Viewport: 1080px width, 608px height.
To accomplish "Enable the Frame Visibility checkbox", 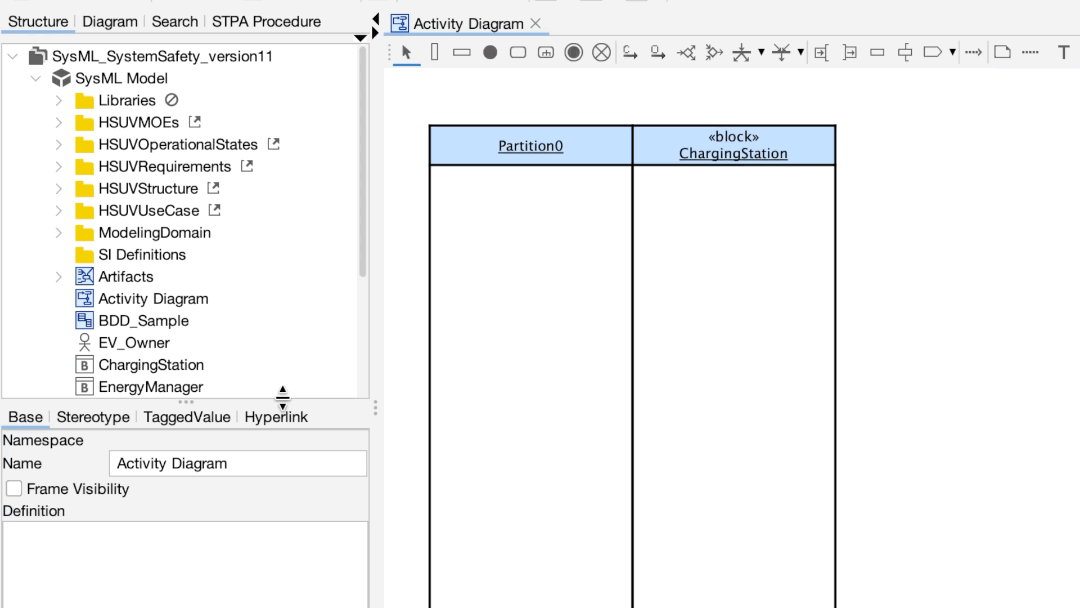I will [x=14, y=489].
